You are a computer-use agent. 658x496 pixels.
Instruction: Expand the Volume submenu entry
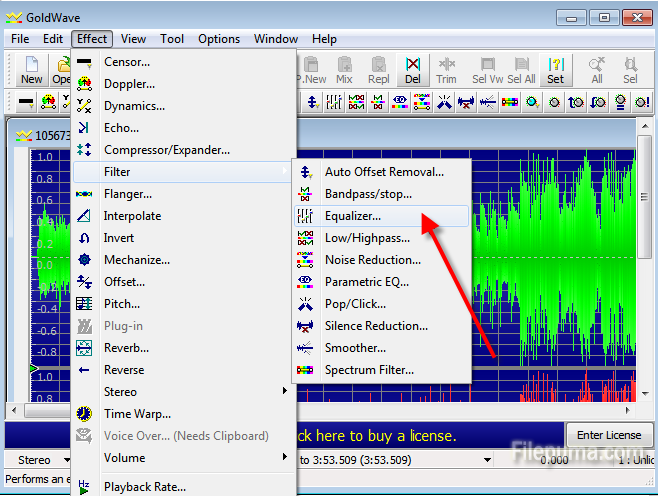(x=124, y=458)
